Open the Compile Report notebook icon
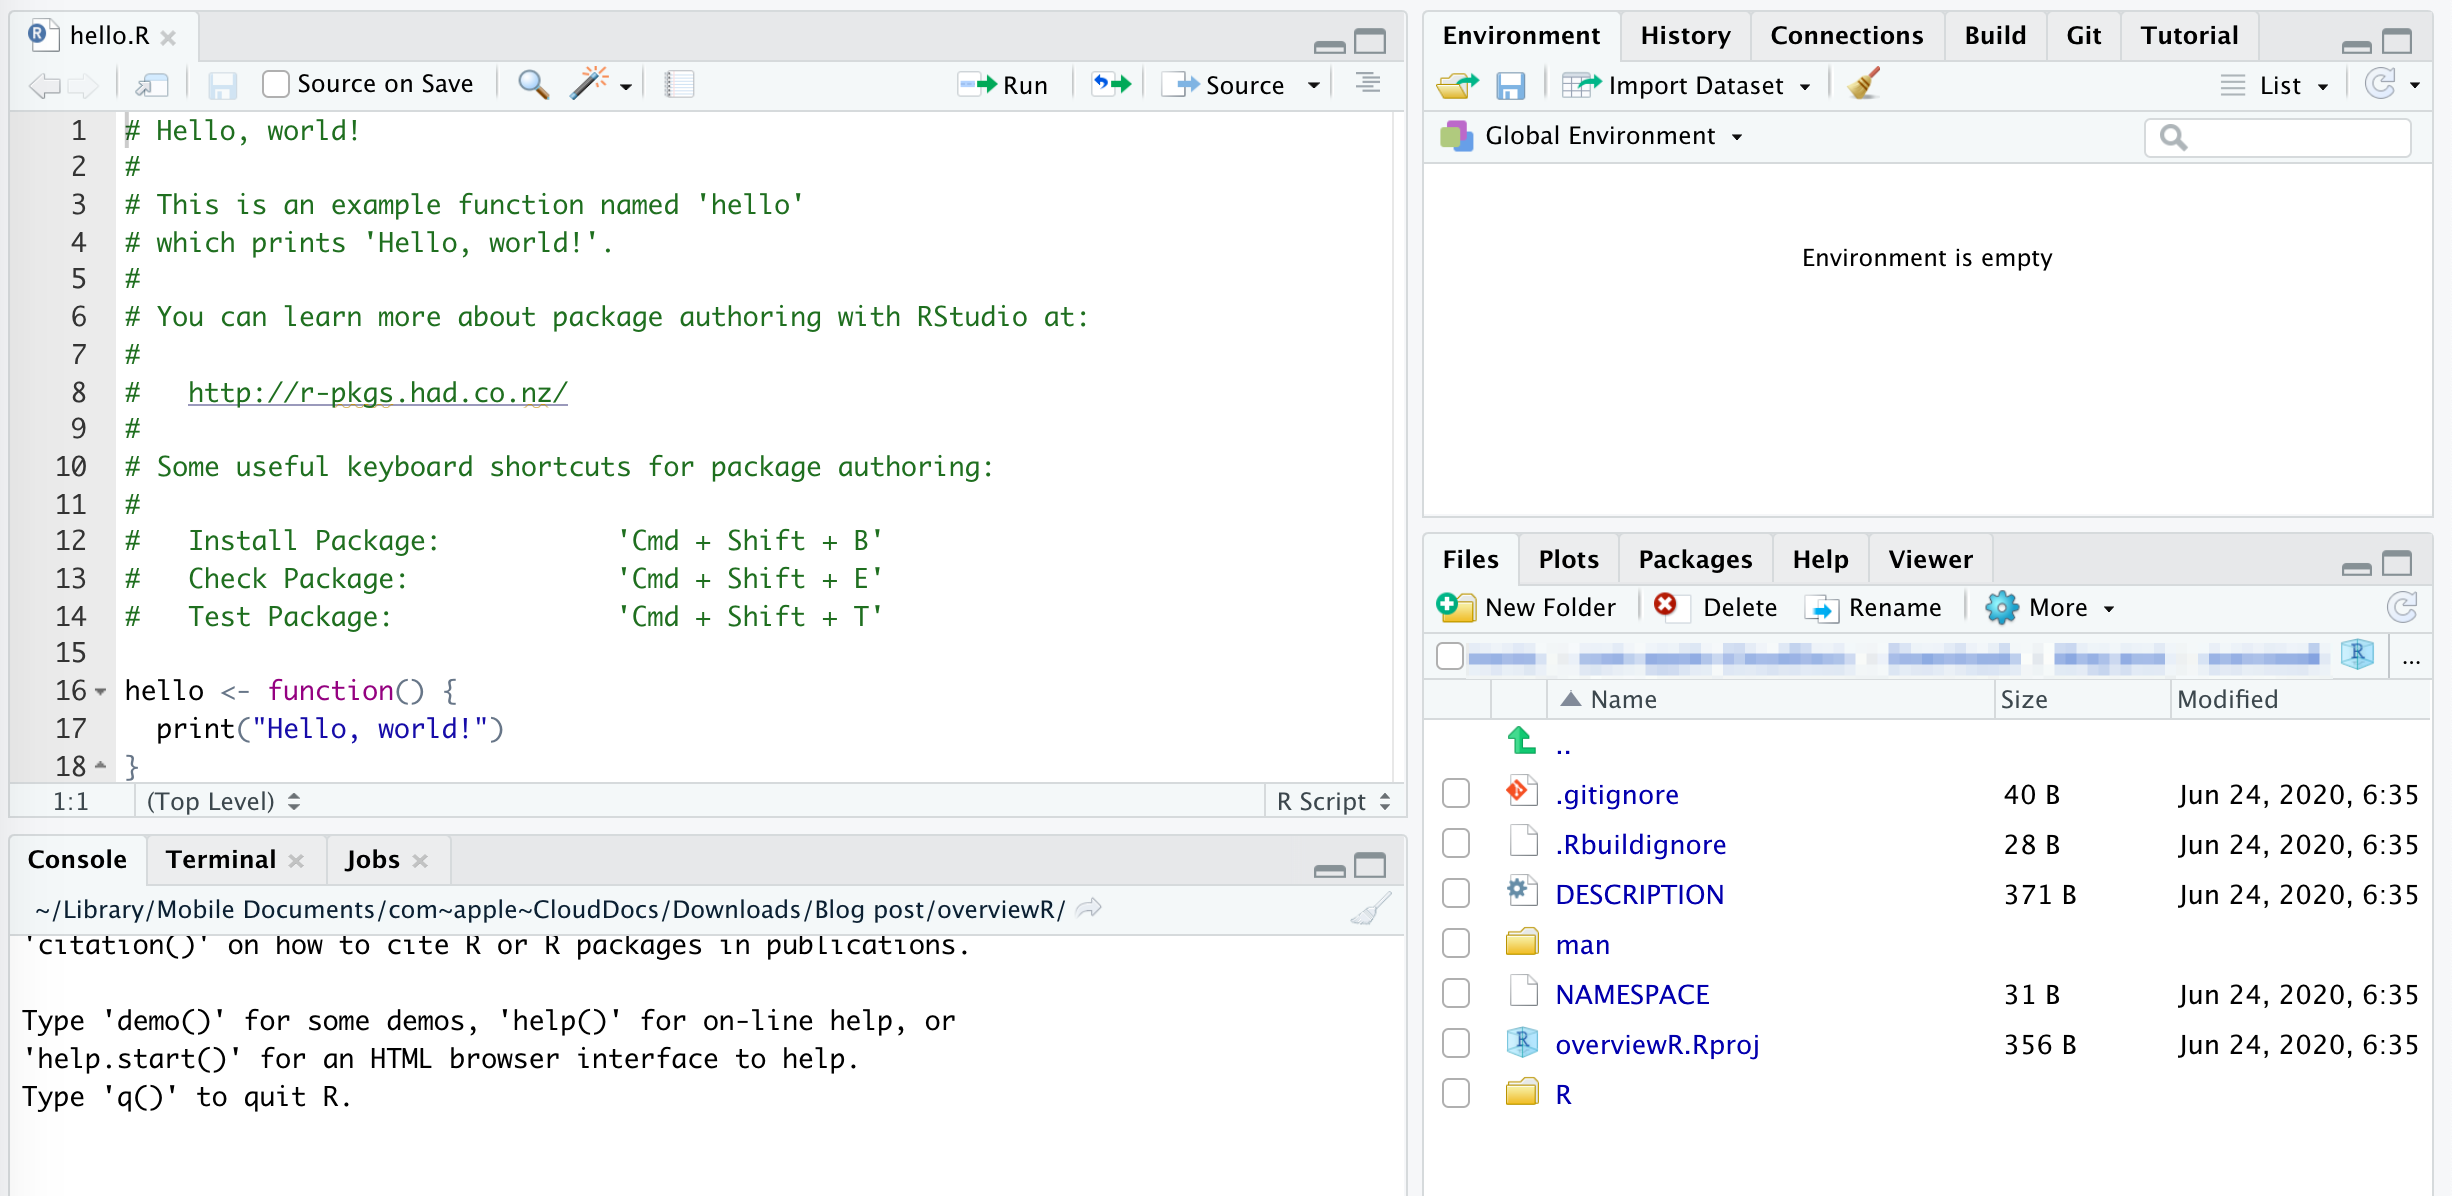 (679, 85)
